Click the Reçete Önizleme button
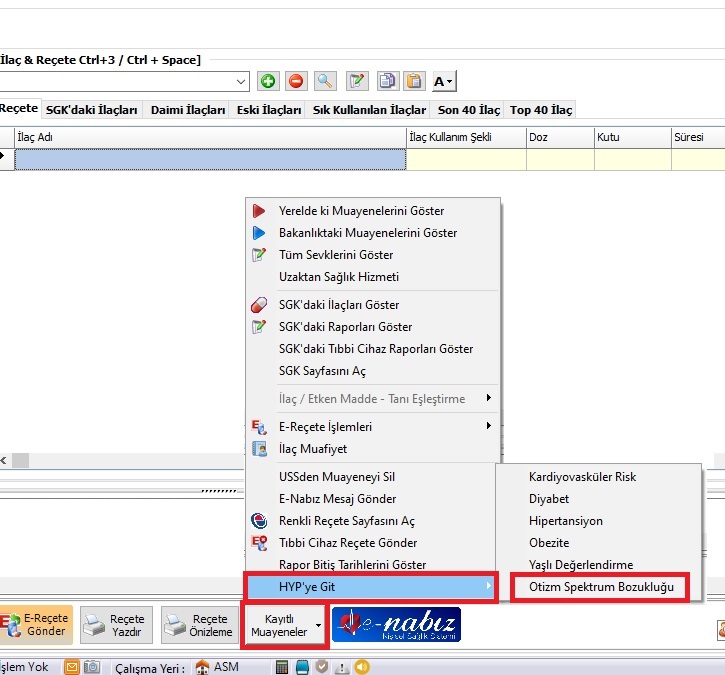 coord(200,626)
